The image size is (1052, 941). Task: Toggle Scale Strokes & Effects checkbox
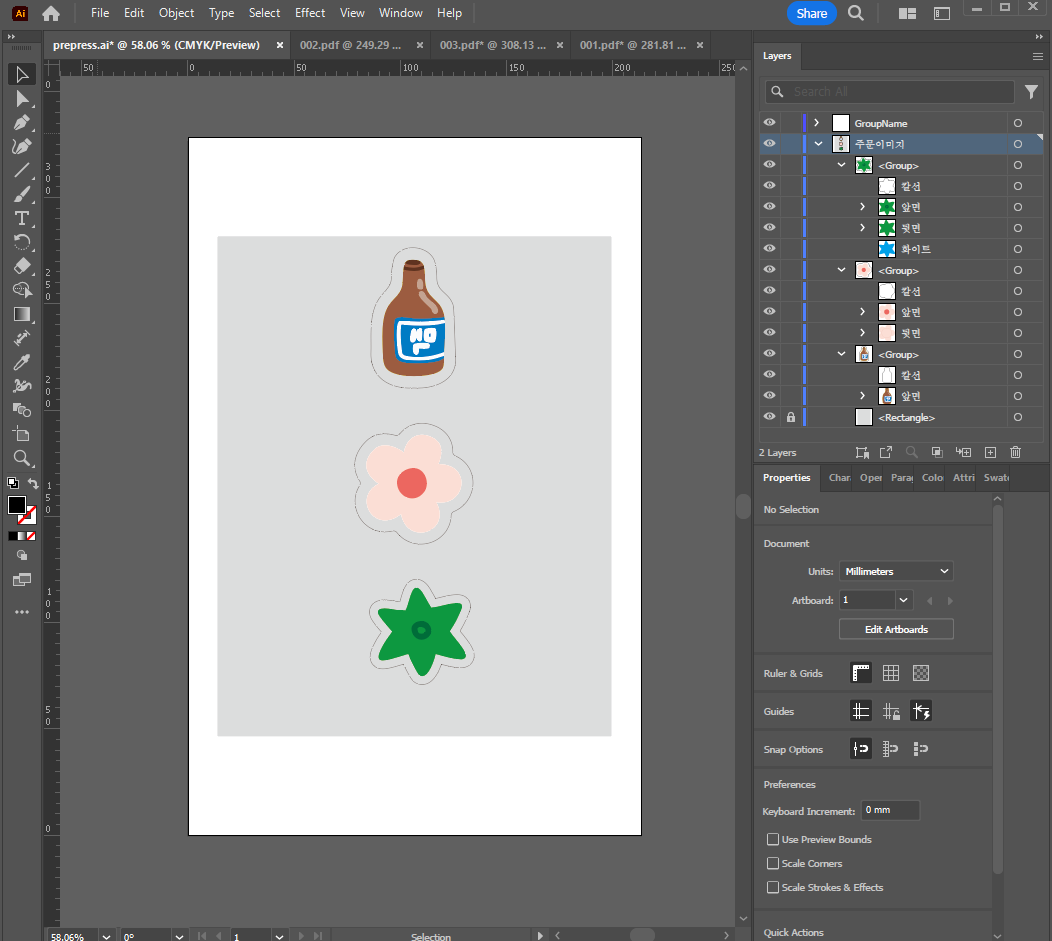pyautogui.click(x=773, y=887)
